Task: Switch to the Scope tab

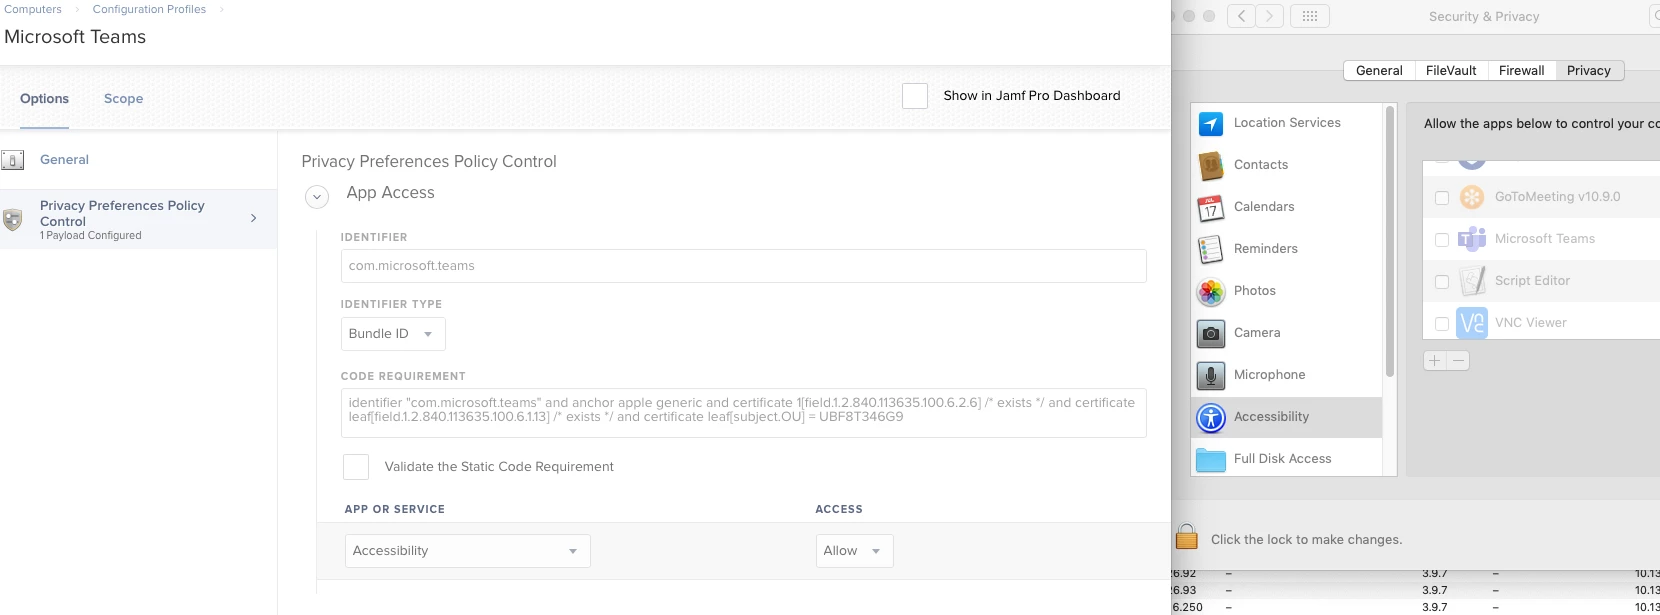Action: 123,99
